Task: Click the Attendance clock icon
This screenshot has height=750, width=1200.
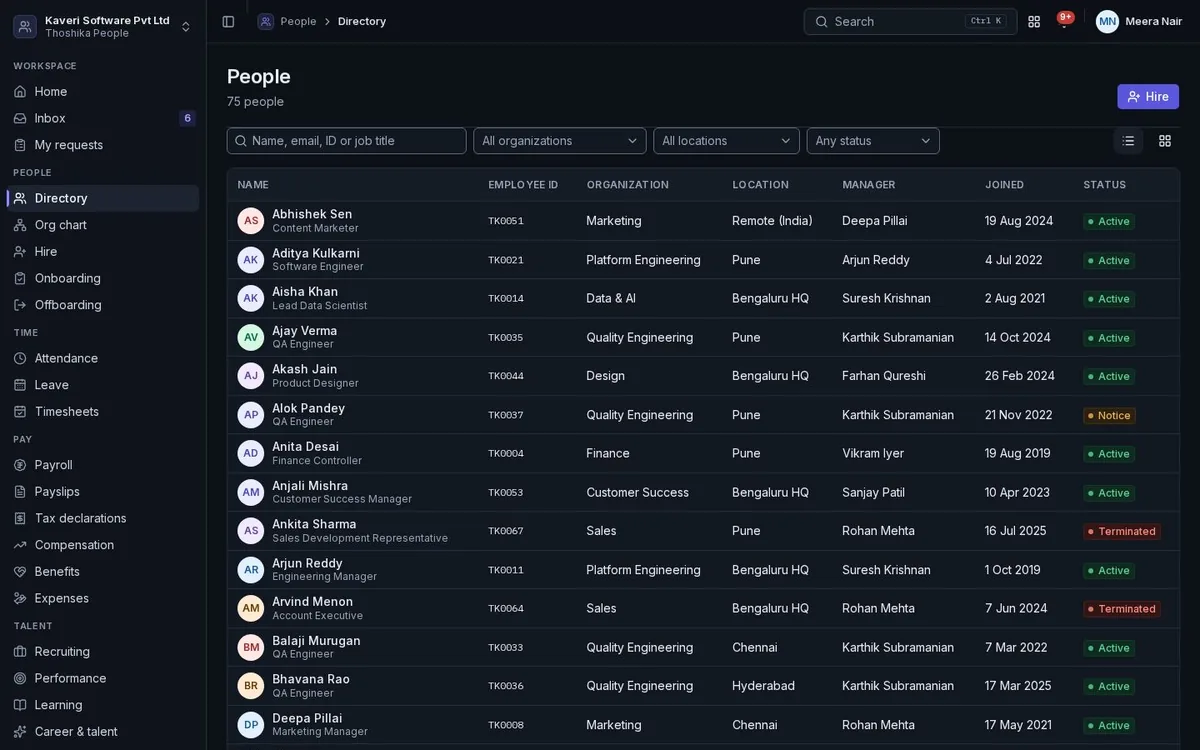Action: pyautogui.click(x=20, y=358)
